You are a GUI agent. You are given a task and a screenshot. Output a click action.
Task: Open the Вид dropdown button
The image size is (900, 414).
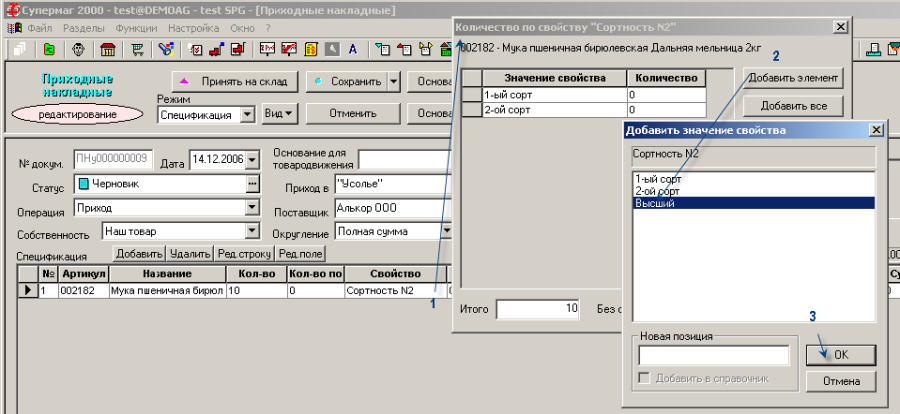tap(280, 114)
